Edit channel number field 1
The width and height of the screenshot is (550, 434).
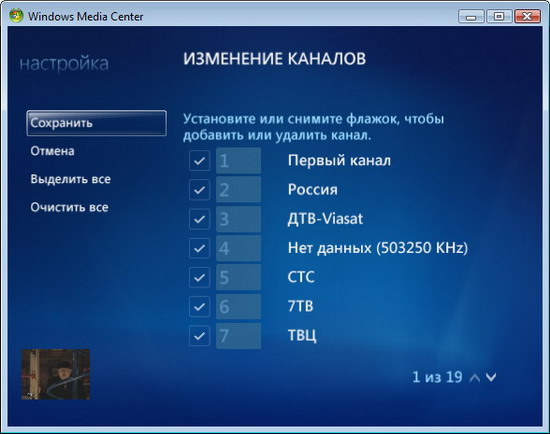pyautogui.click(x=239, y=161)
